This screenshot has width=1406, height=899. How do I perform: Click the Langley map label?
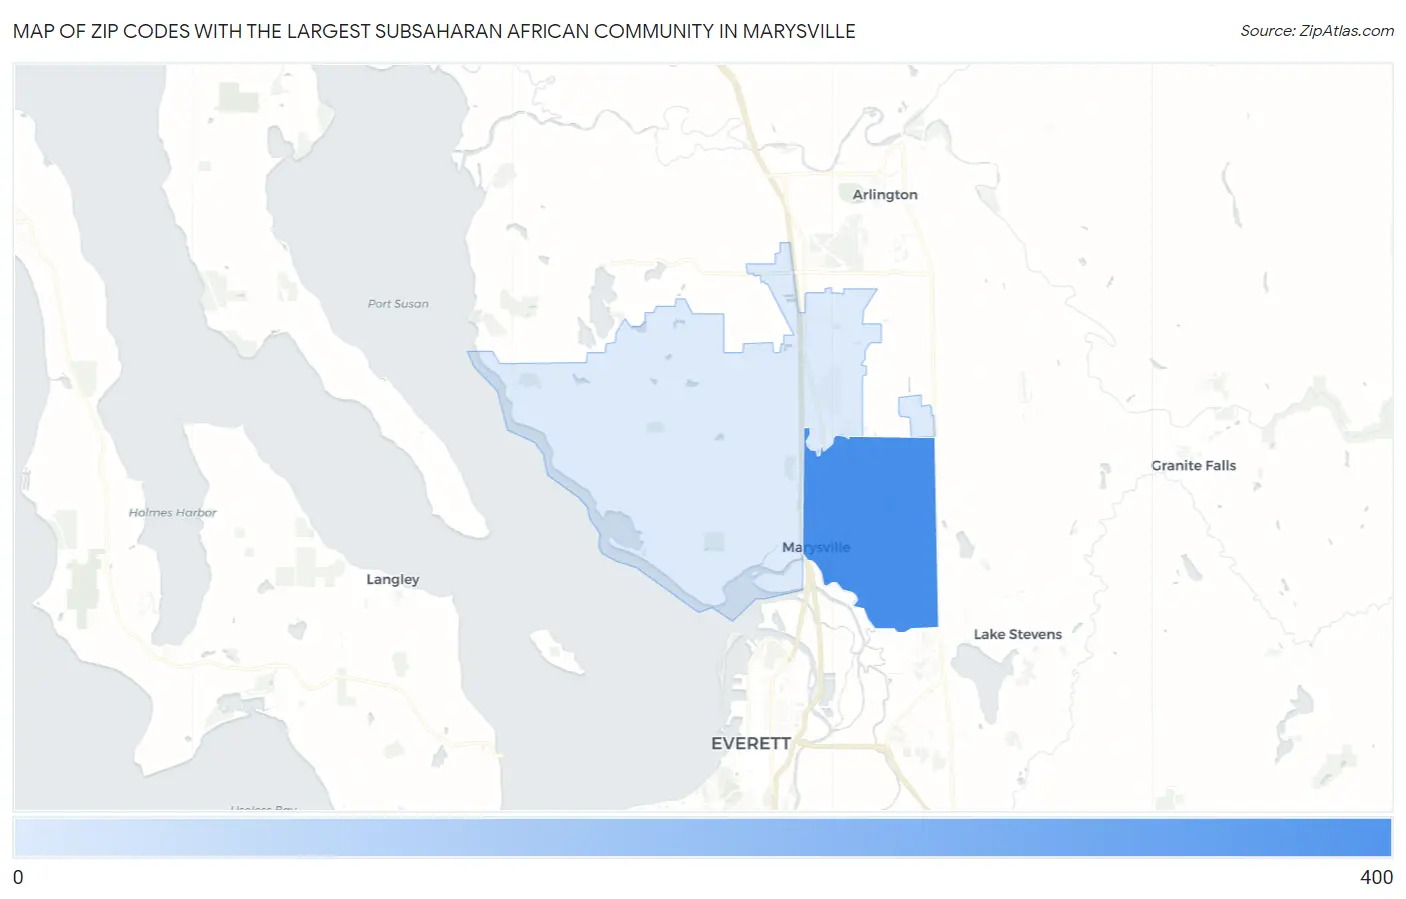pyautogui.click(x=393, y=579)
